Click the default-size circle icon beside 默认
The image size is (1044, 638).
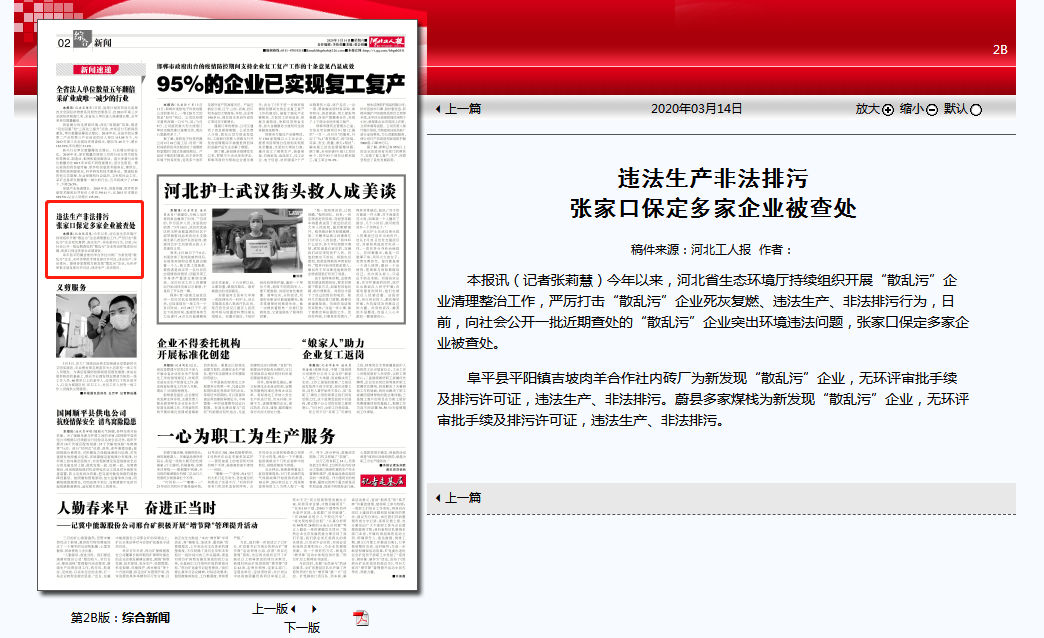tap(976, 110)
